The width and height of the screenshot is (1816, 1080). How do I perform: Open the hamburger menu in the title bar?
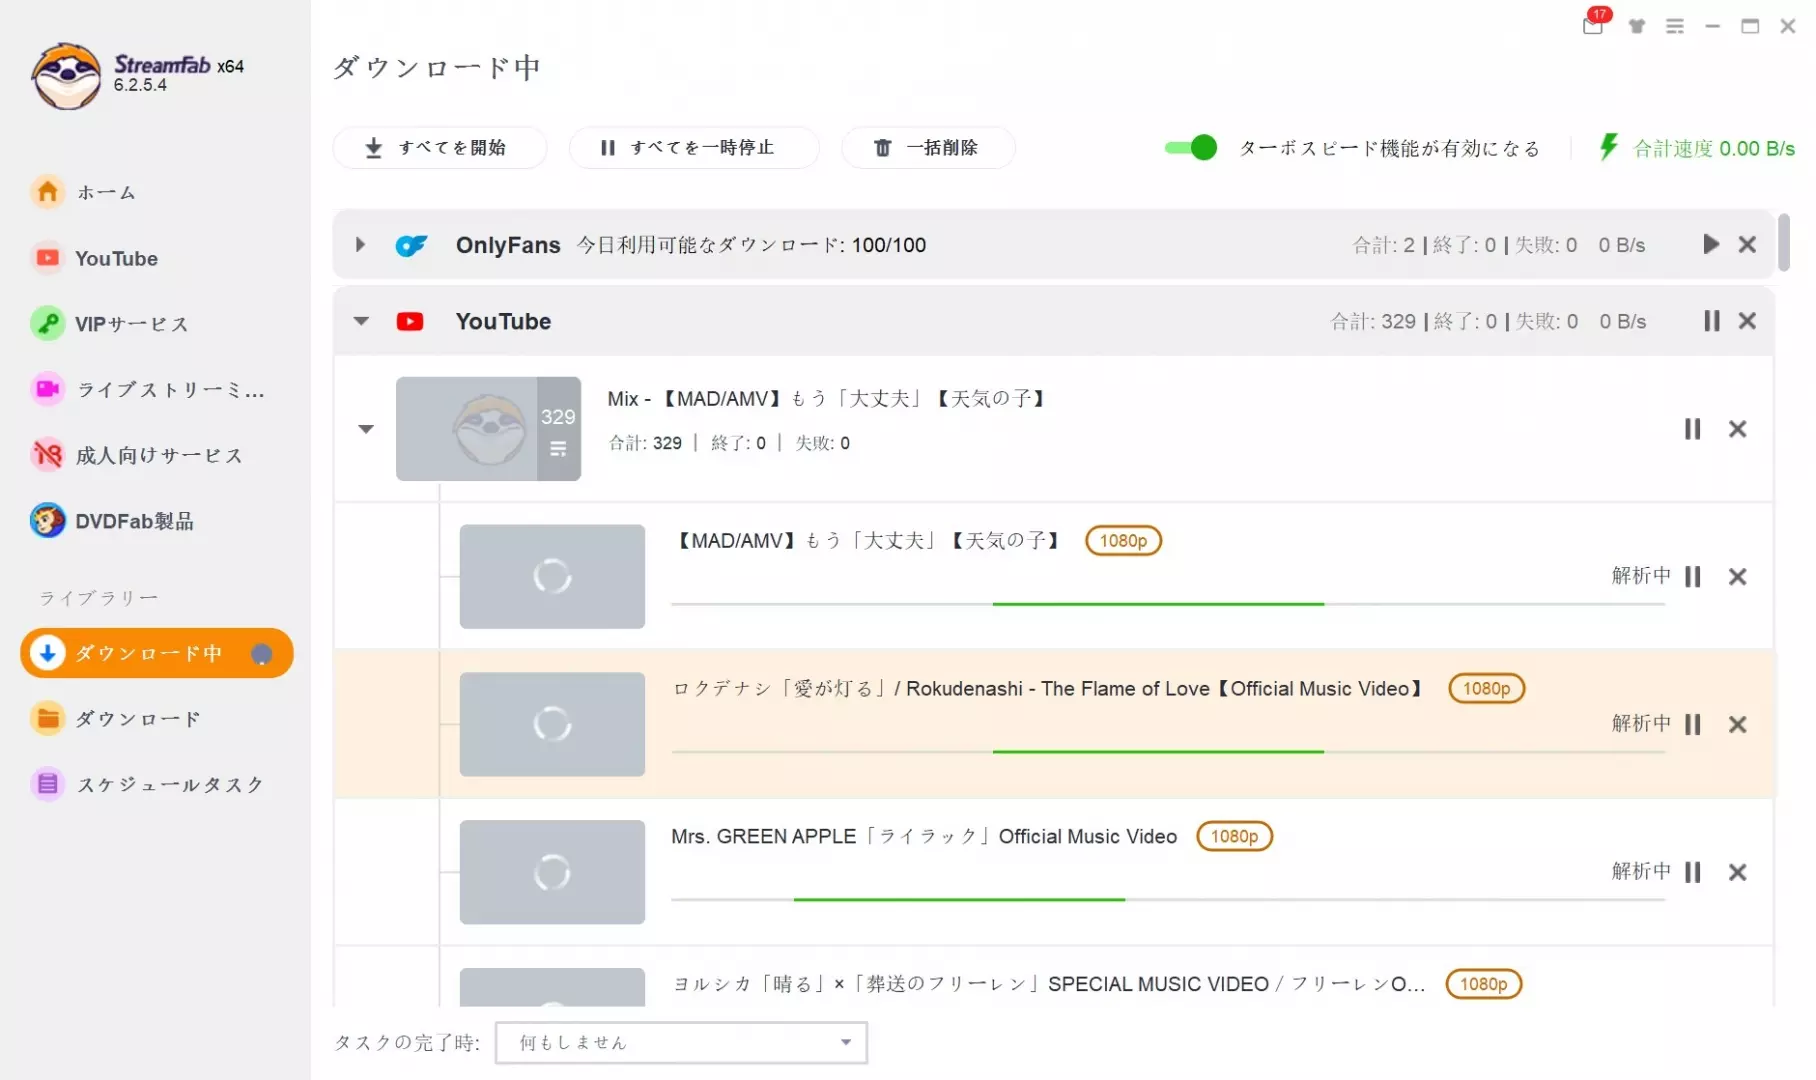point(1675,26)
